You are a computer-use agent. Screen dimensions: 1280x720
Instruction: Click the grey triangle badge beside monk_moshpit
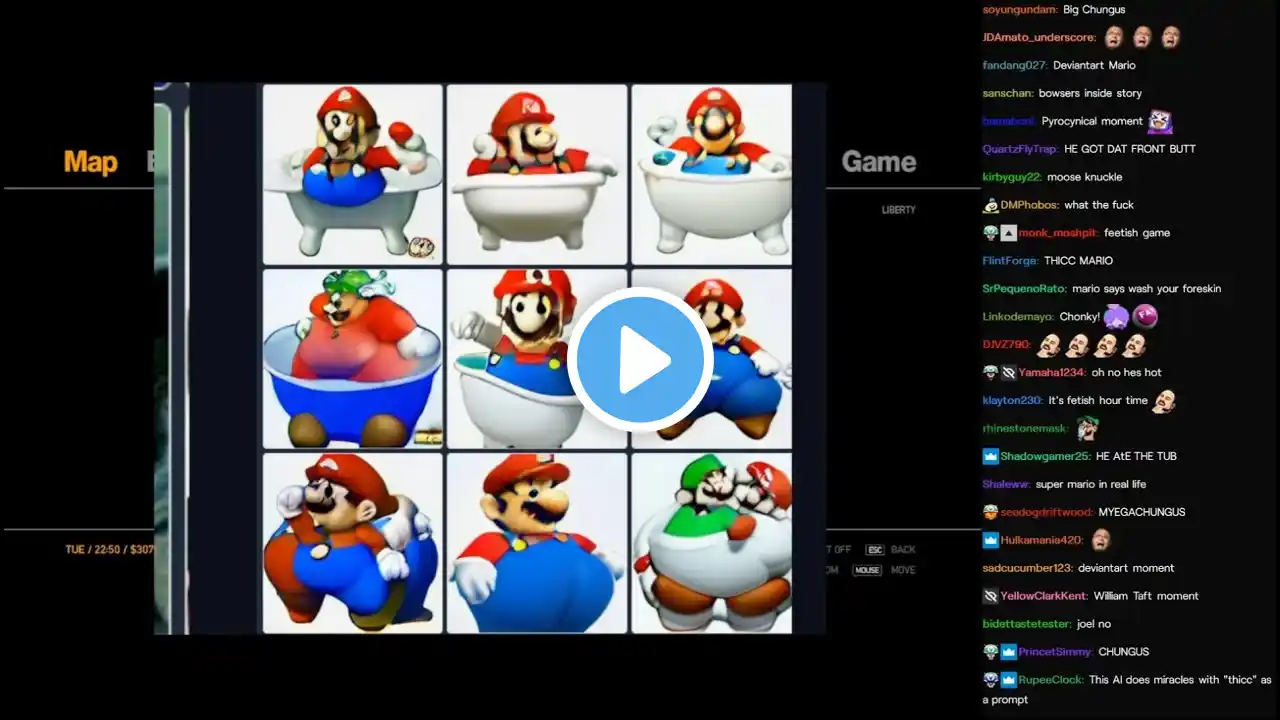1008,233
